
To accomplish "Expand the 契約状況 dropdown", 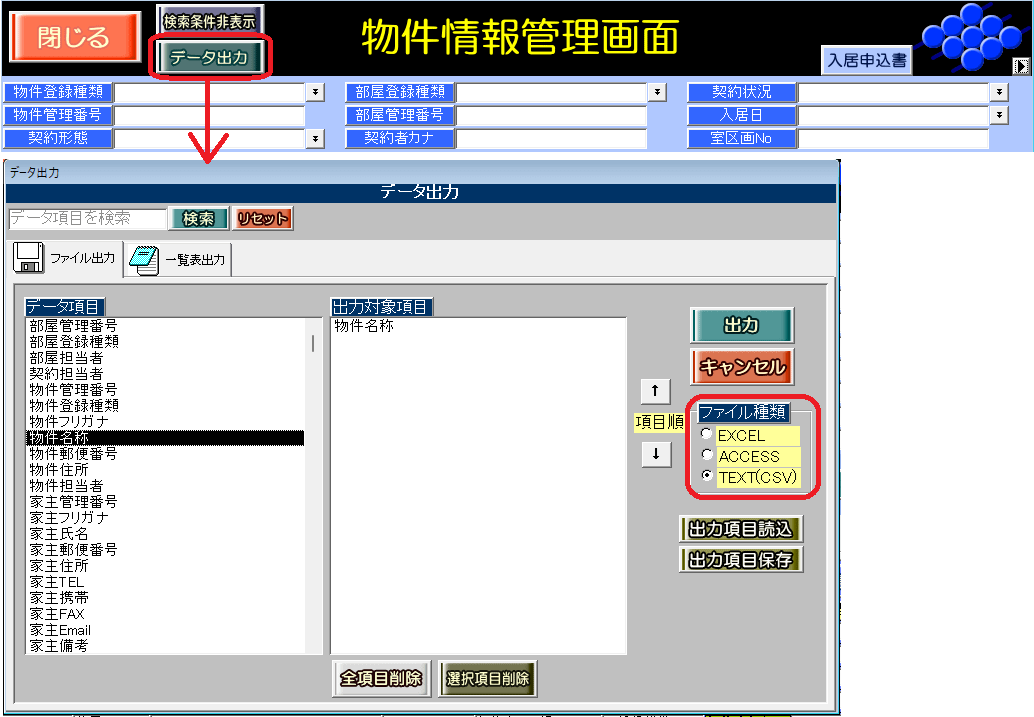I will (999, 92).
